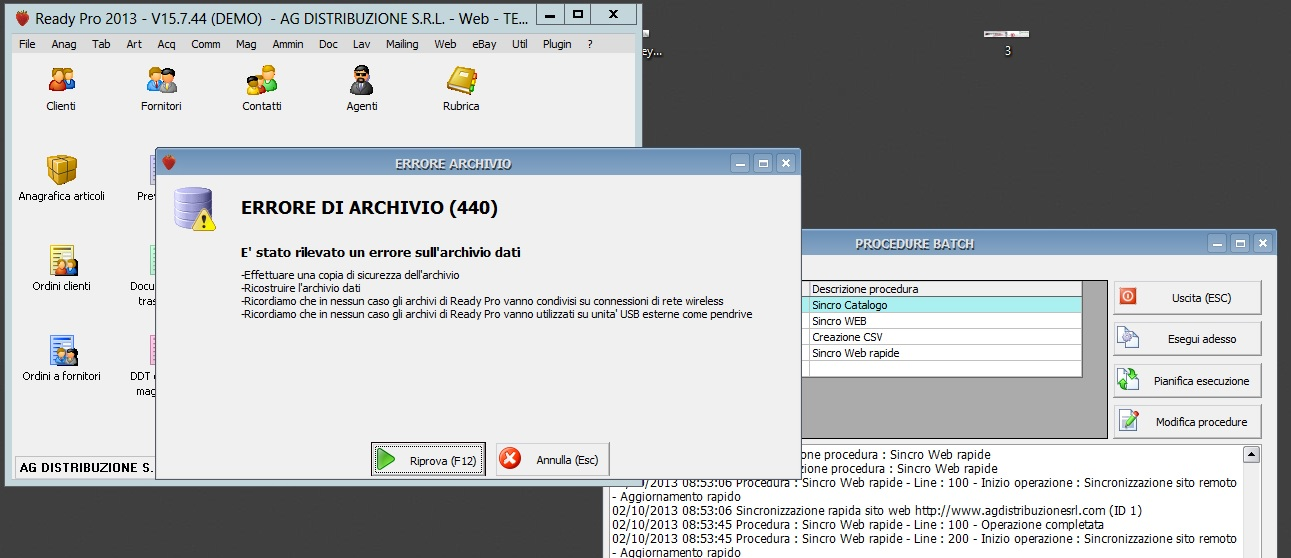Screen dimensions: 1291x558
Task: Click the log scrollbar up arrow
Action: pyautogui.click(x=1250, y=455)
